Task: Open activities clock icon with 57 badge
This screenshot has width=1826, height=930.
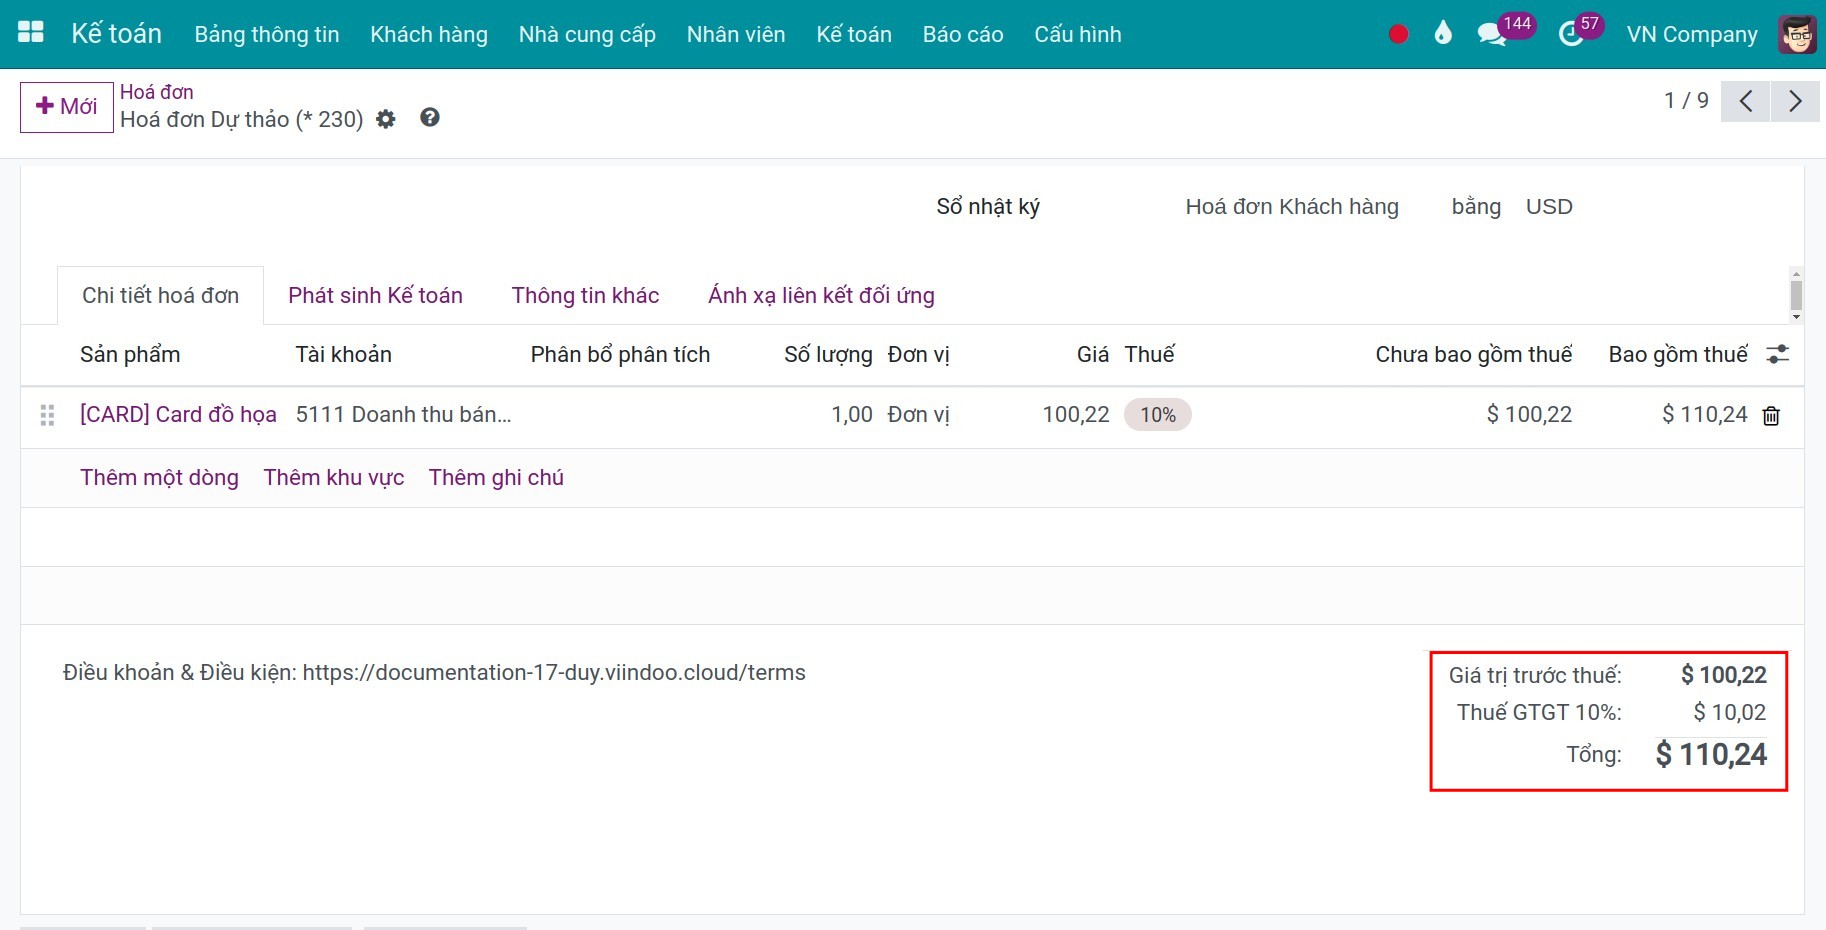Action: [1571, 35]
